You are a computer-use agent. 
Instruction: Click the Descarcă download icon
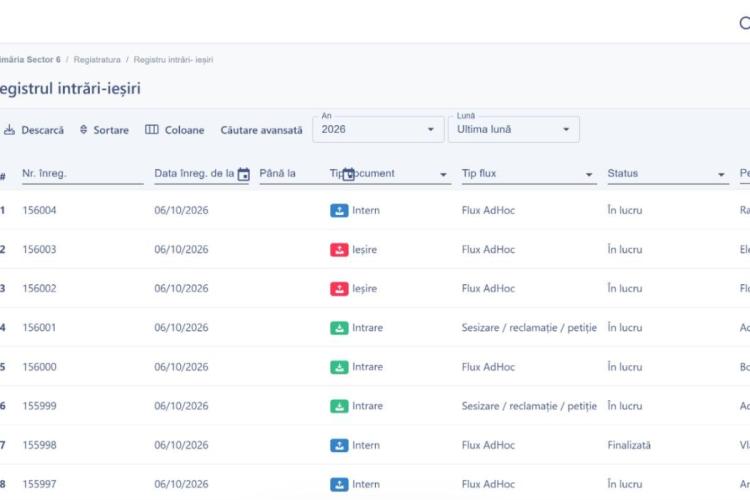[9, 130]
